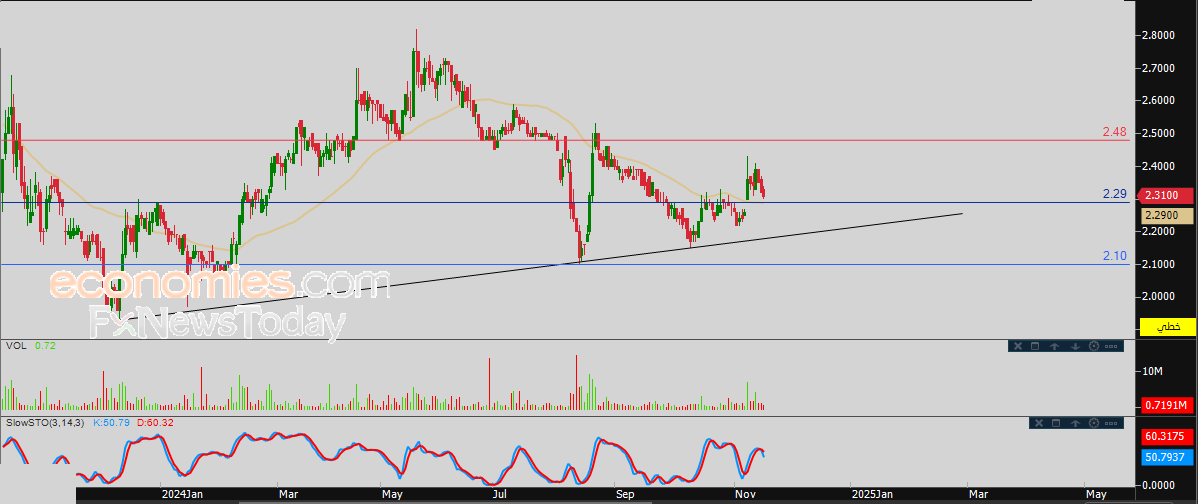Open SlowSTO panel more options menu

[1111, 423]
